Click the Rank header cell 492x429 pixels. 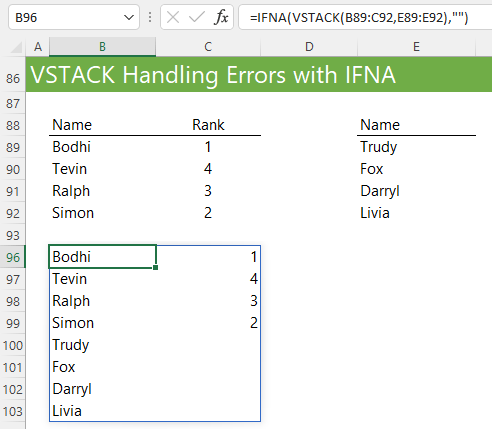[x=208, y=125]
